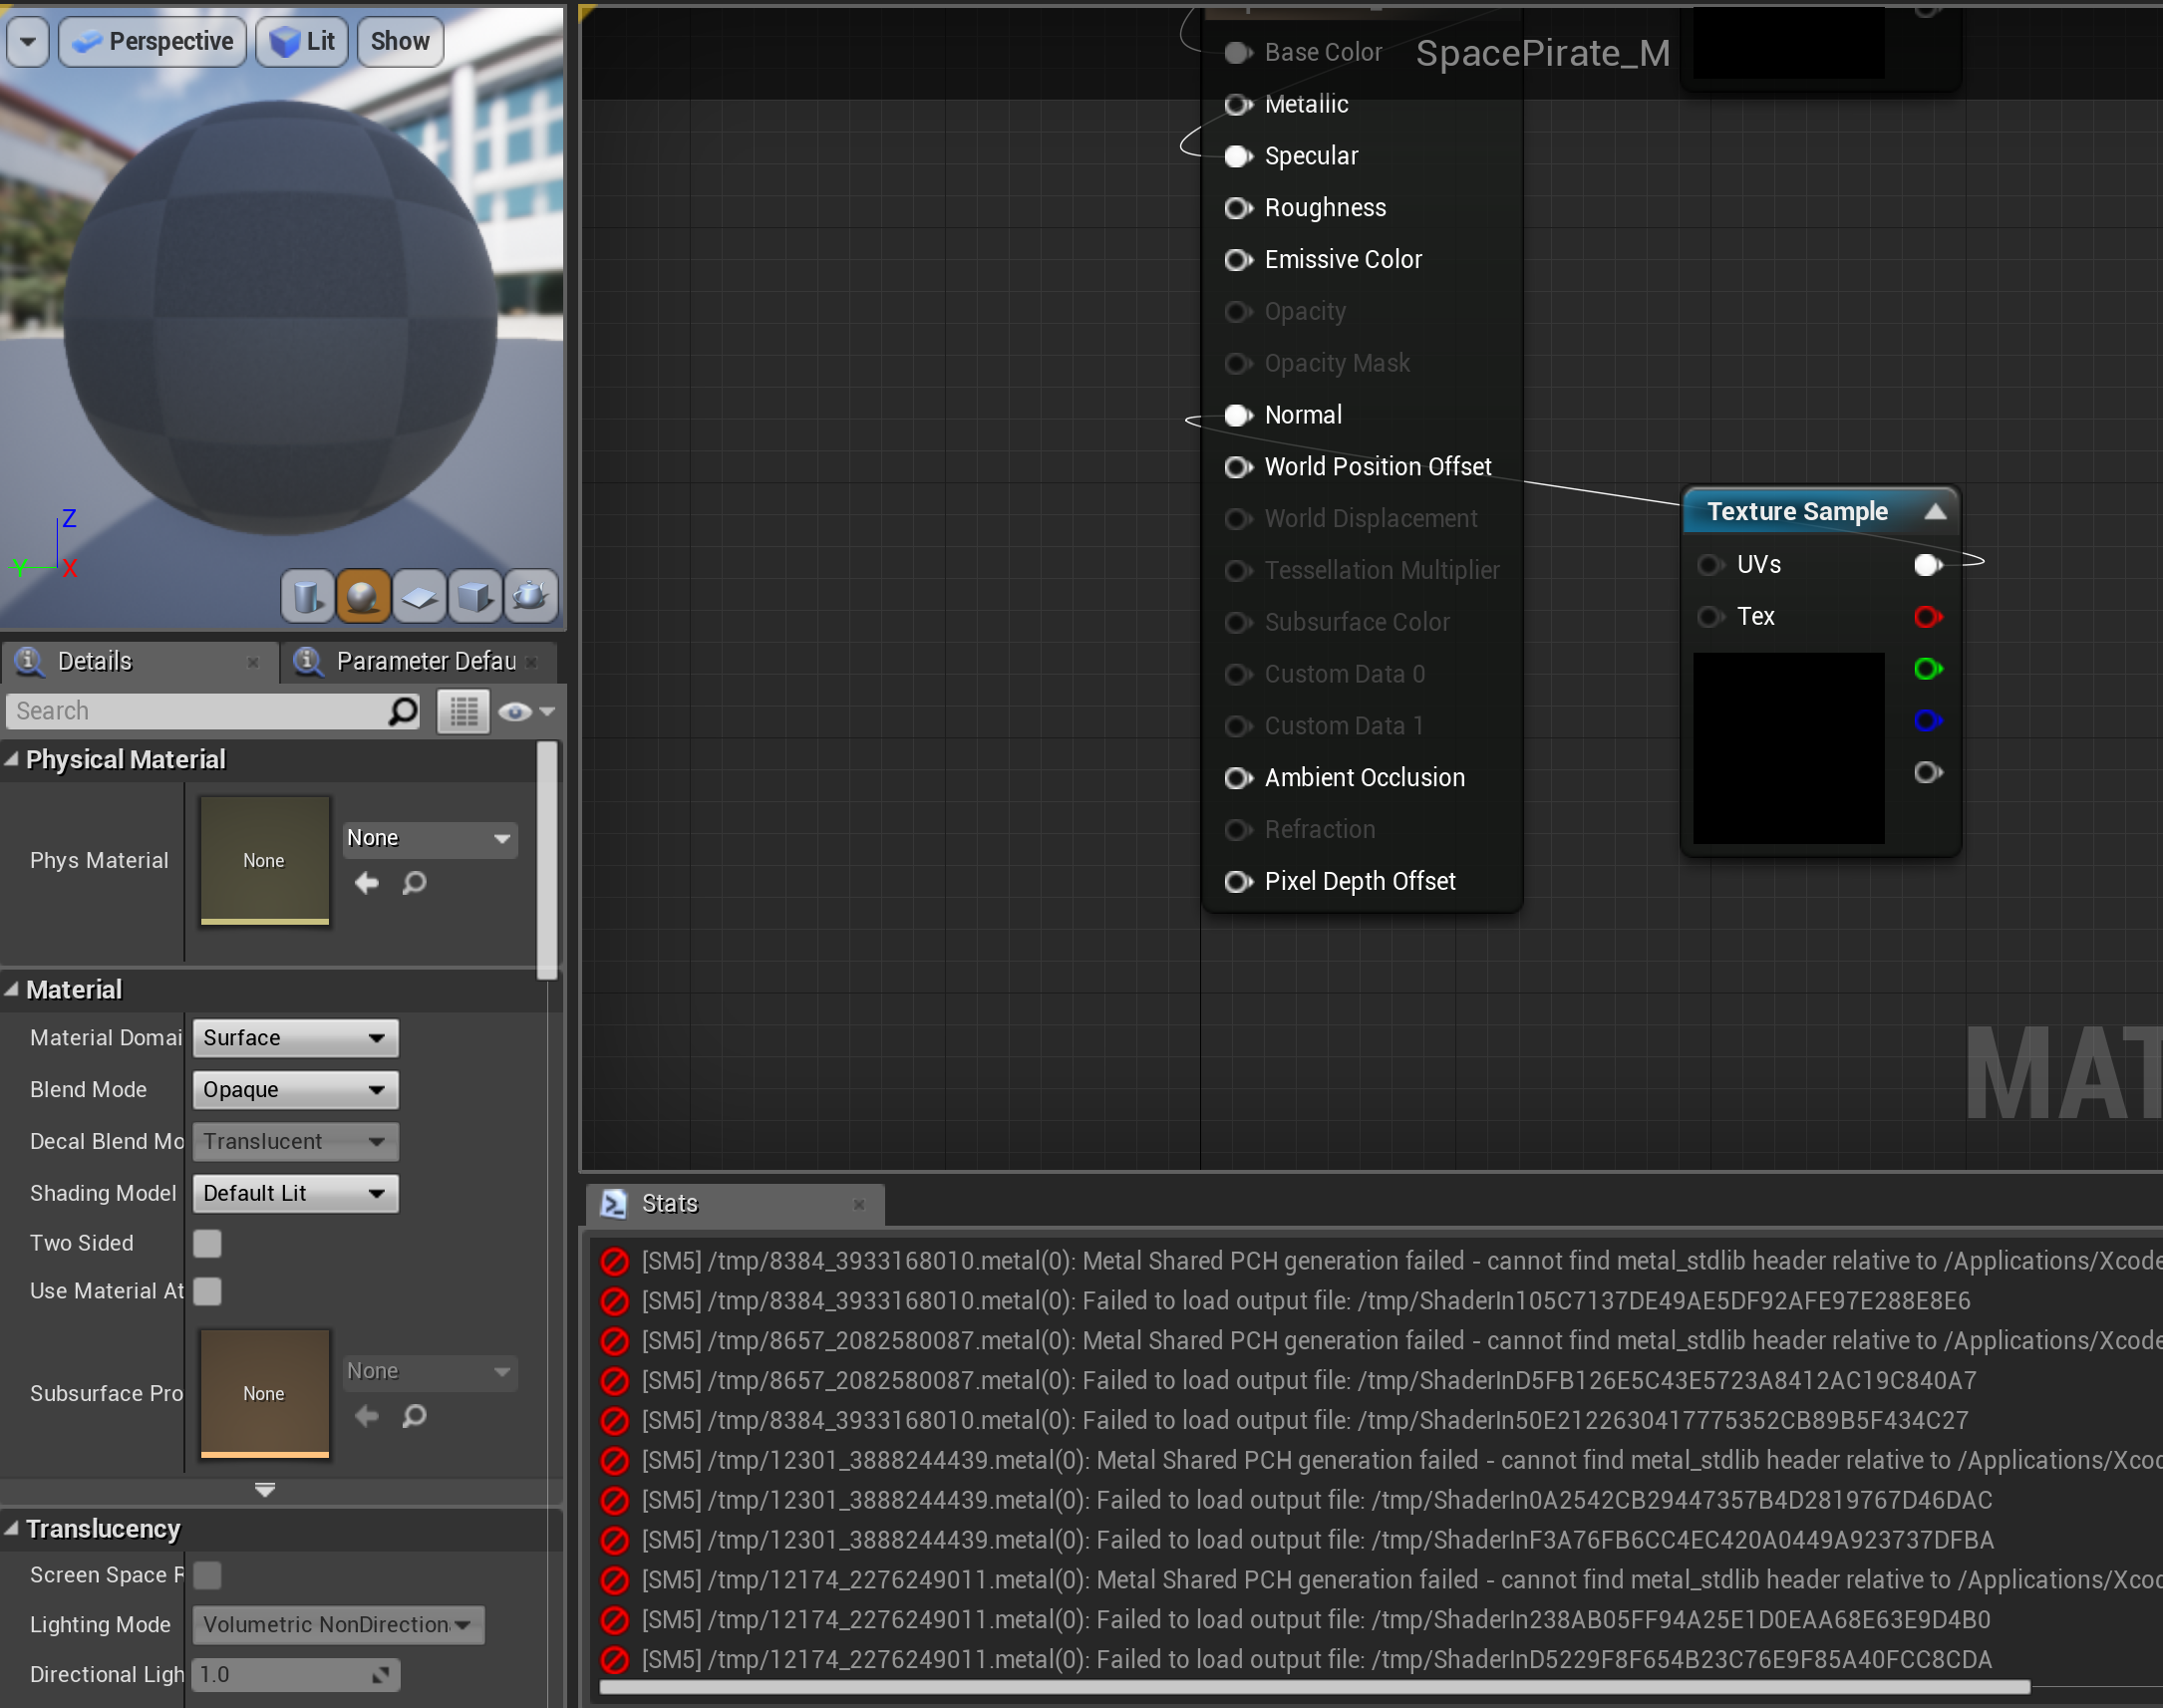Switch to the Parameter Defaults tab
The image size is (2163, 1708).
pos(425,661)
